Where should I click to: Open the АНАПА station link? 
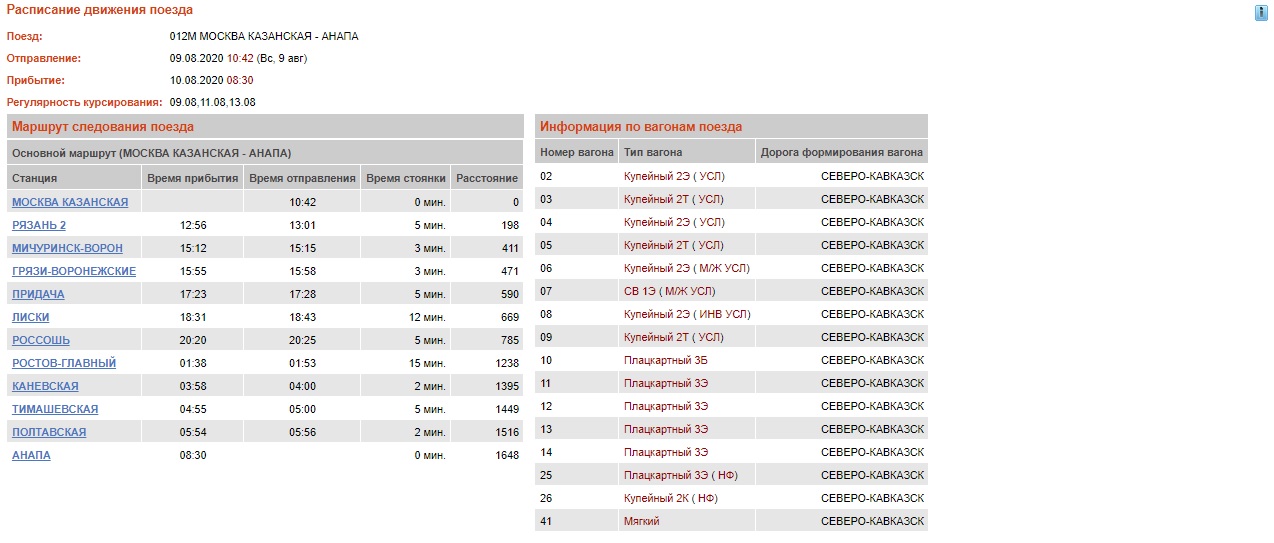click(x=31, y=455)
